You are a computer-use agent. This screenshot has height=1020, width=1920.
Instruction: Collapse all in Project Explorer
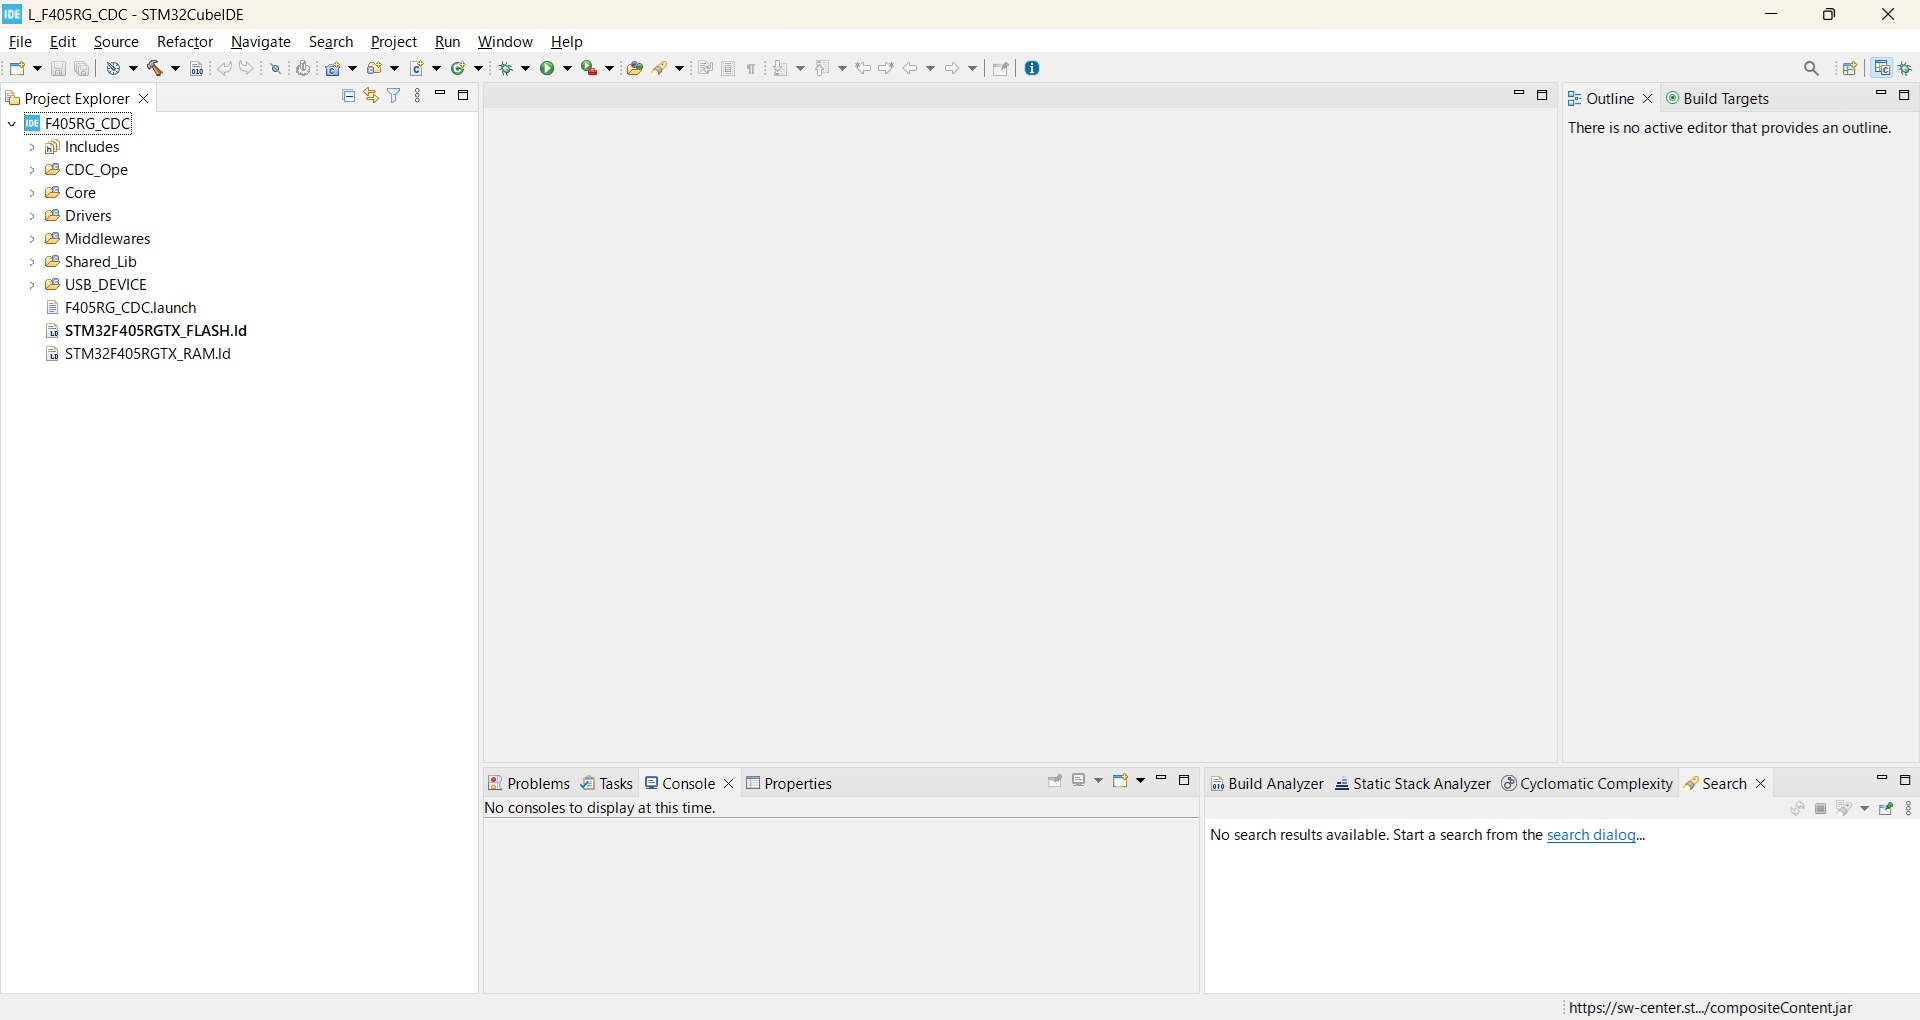[349, 96]
